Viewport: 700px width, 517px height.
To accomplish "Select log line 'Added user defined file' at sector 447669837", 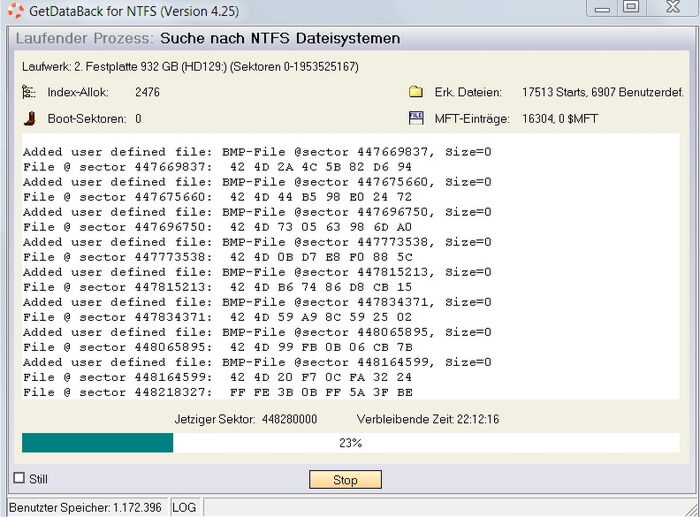I will pyautogui.click(x=257, y=152).
